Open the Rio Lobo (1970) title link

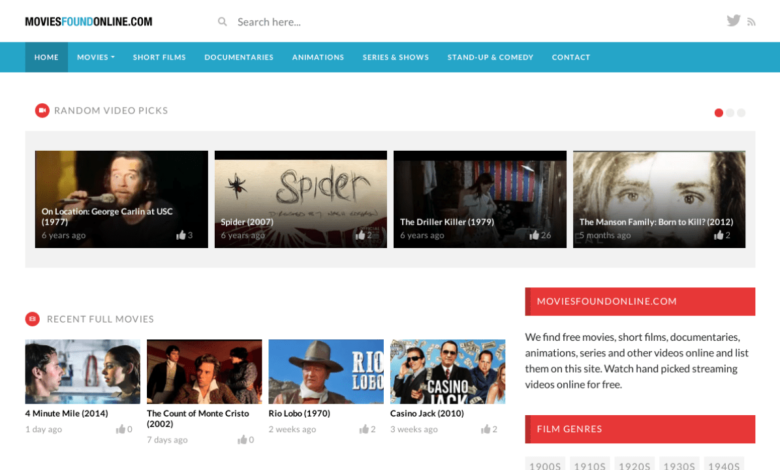(299, 413)
